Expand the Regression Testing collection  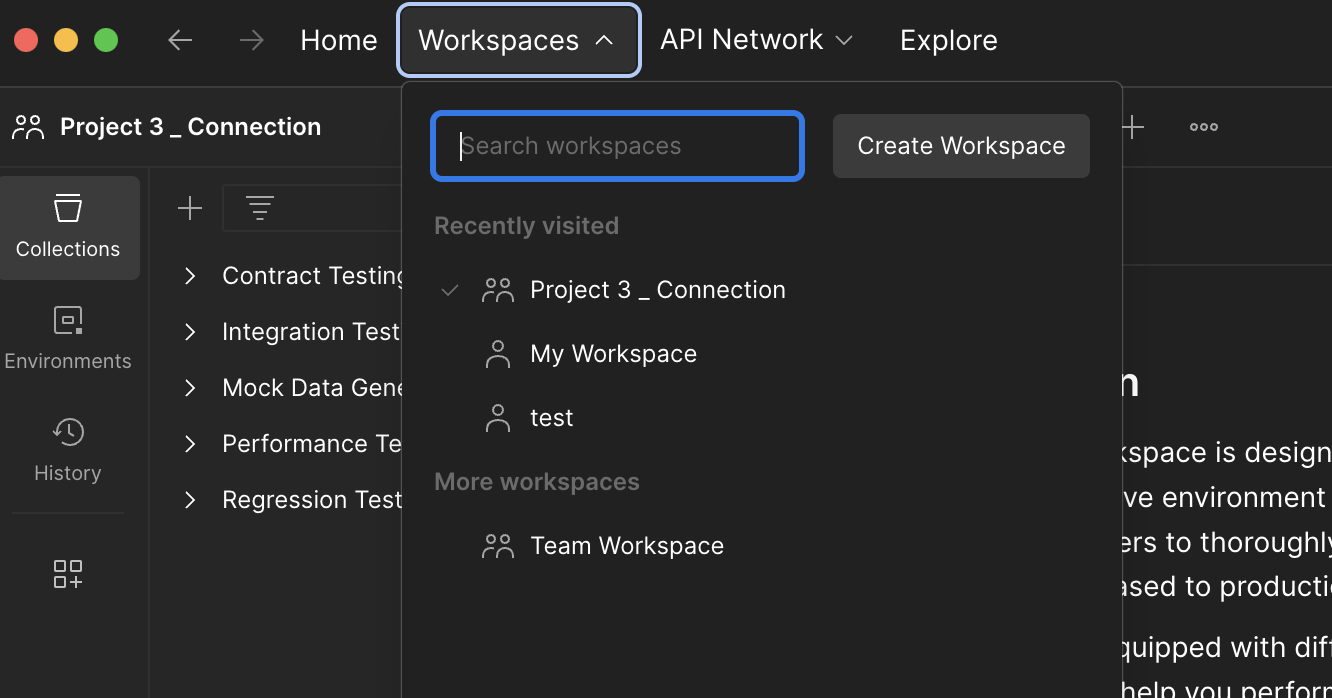tap(190, 500)
